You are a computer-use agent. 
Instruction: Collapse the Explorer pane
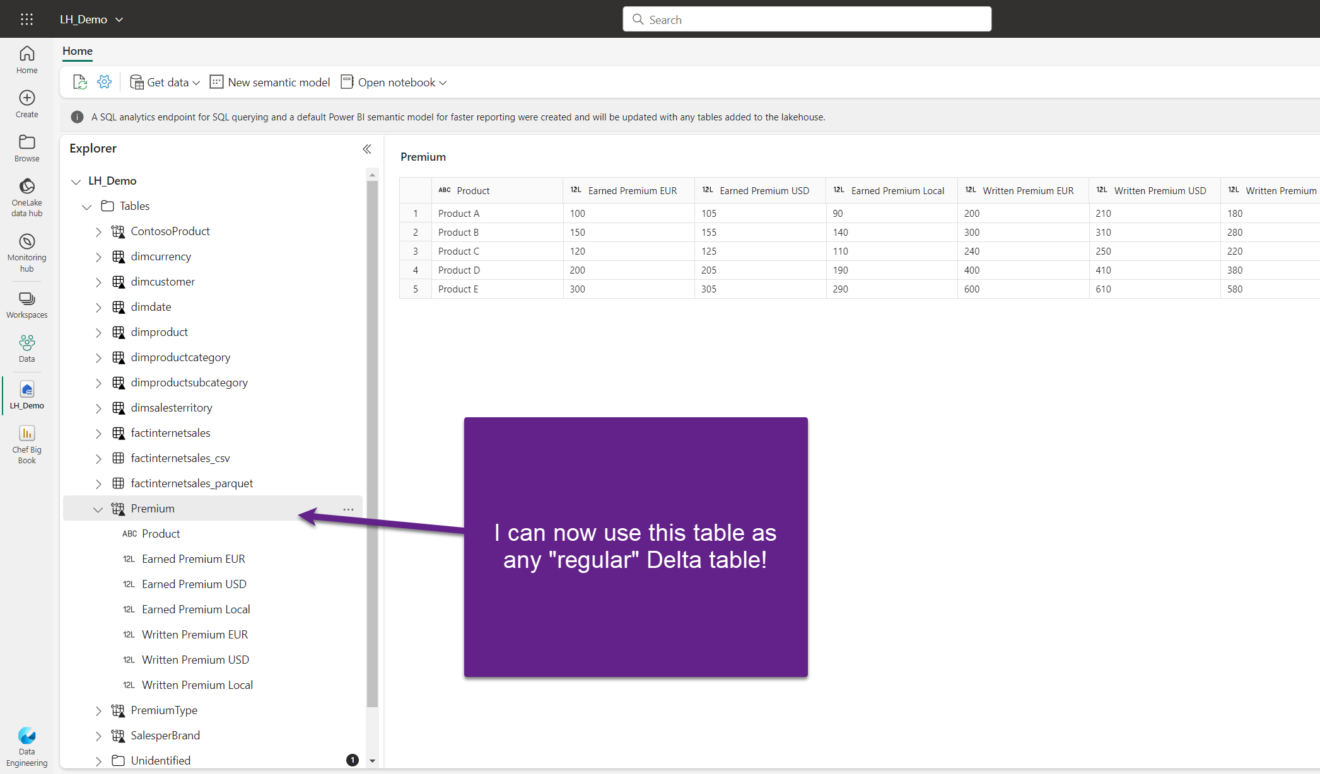366,149
